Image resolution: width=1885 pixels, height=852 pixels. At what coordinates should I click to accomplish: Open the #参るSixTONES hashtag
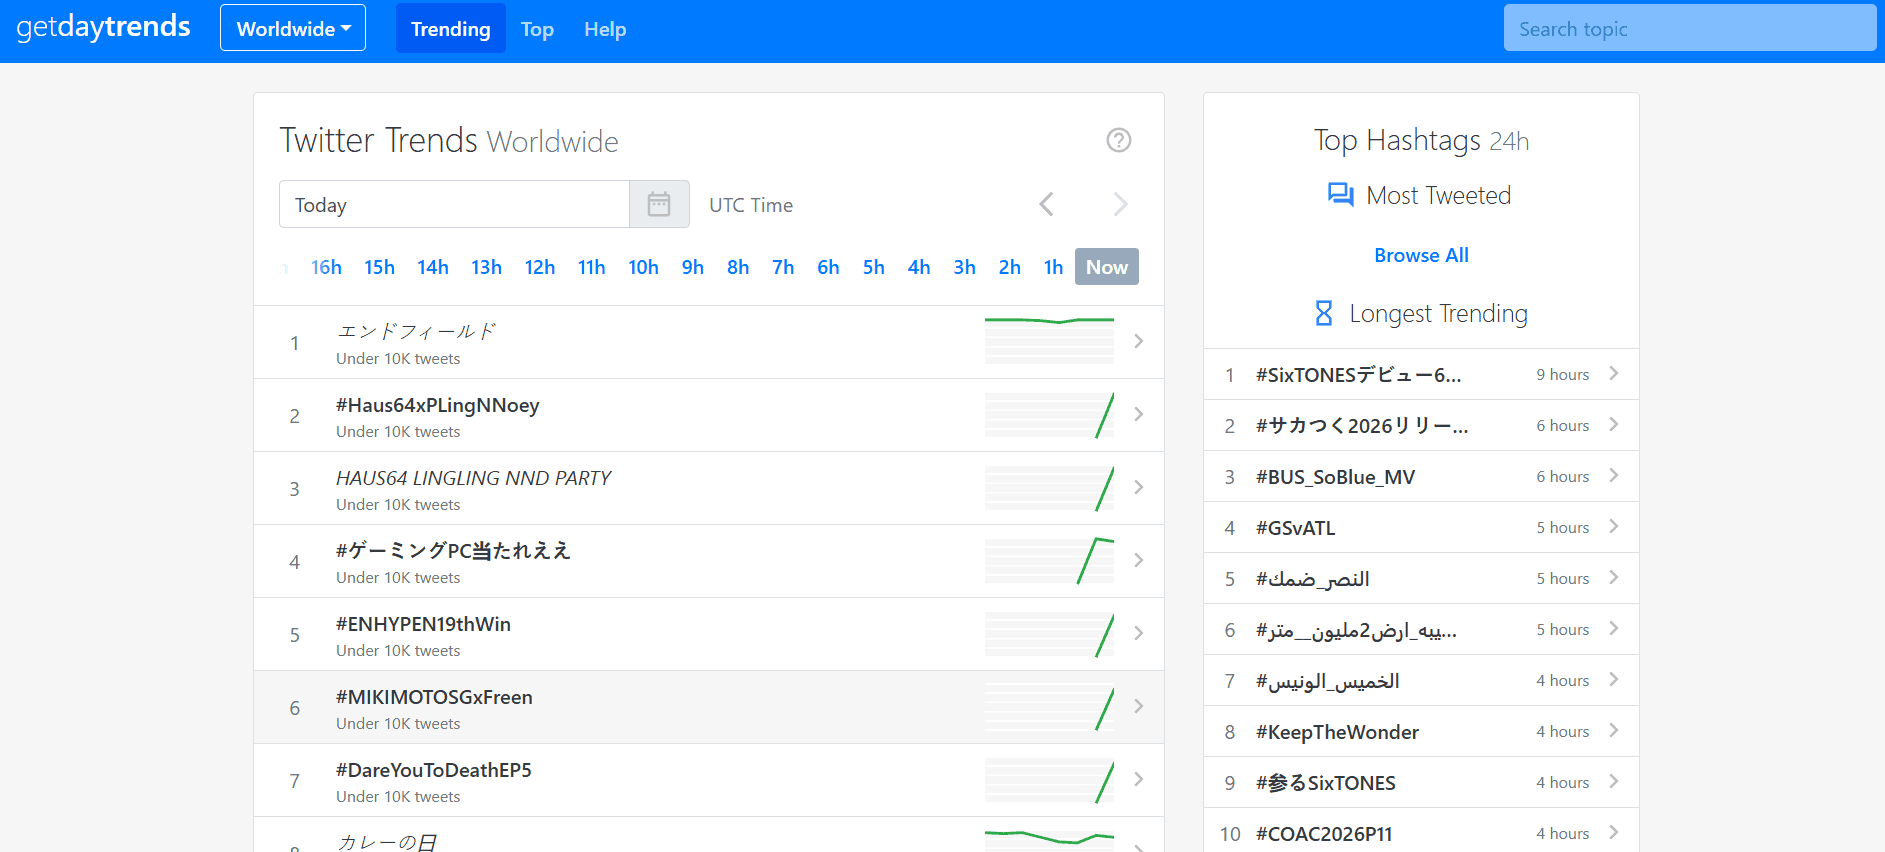(x=1326, y=783)
